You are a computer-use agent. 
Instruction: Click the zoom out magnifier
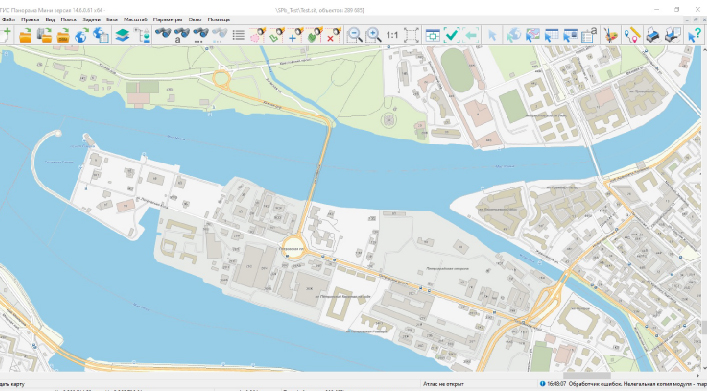click(355, 35)
